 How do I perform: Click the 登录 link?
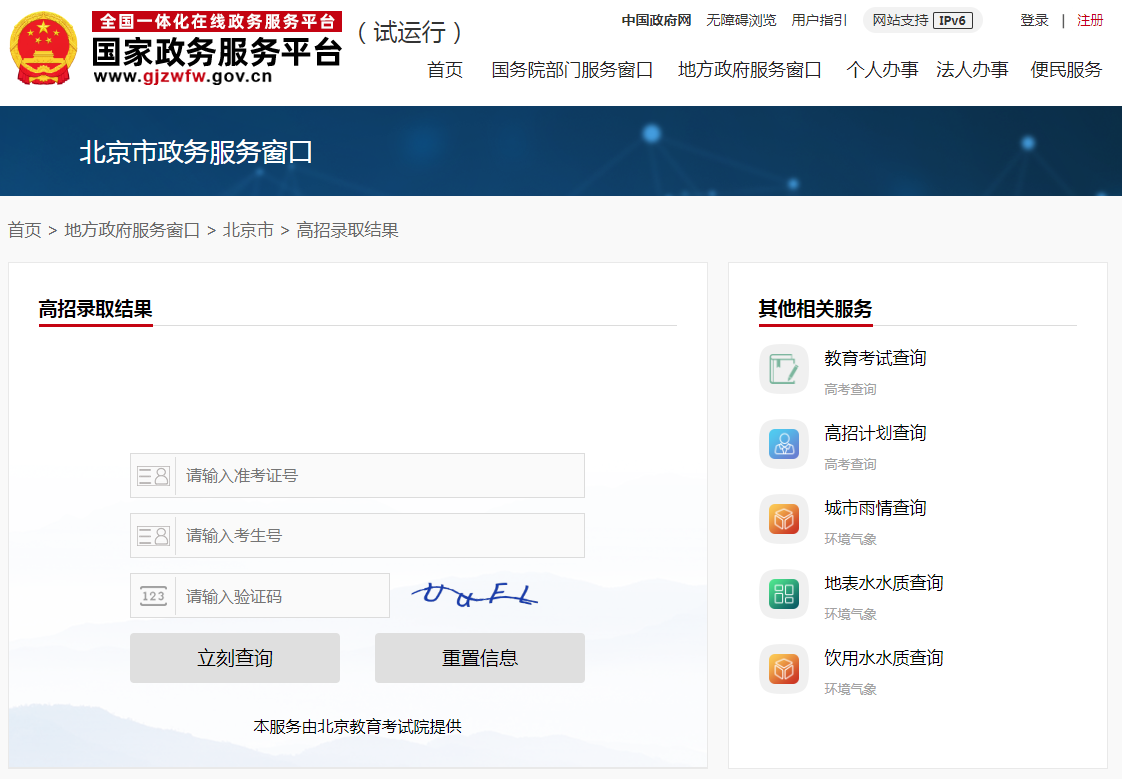coord(1034,21)
